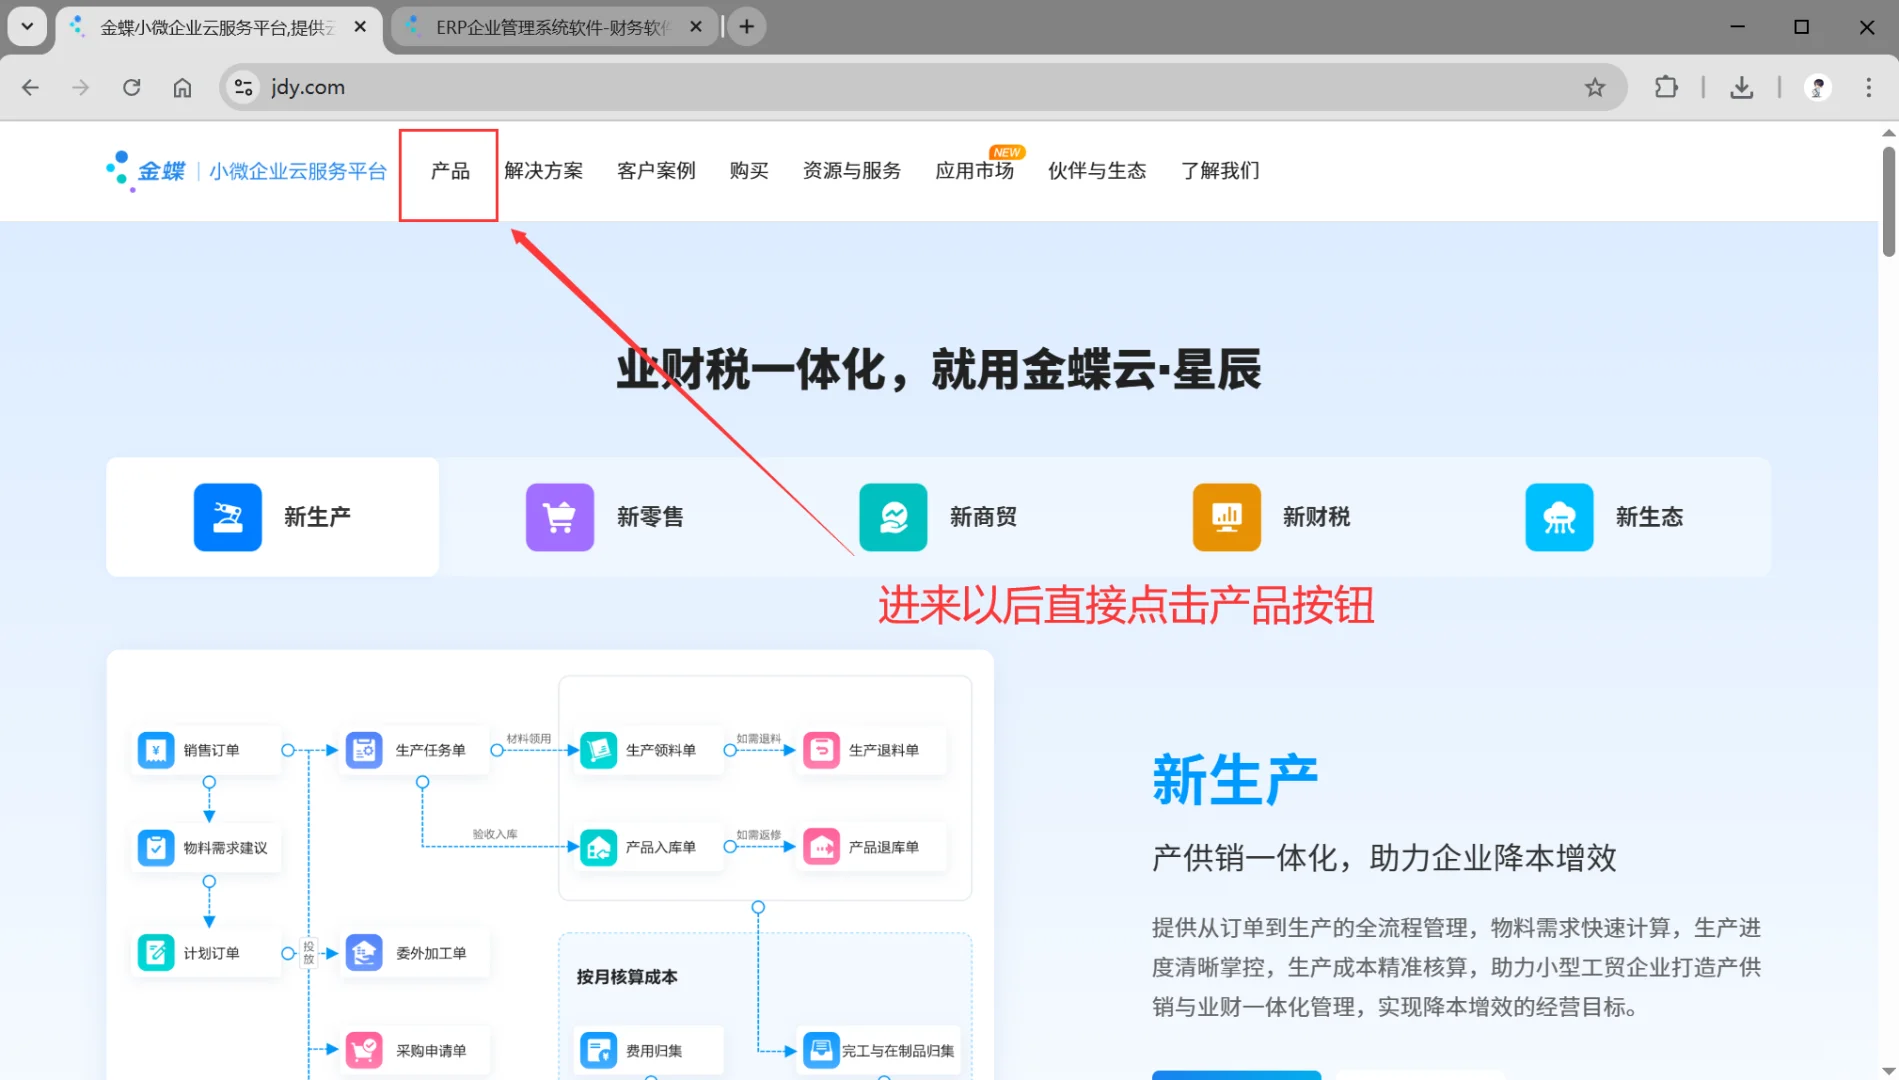Screen dimensions: 1899x1080
Task: Click the 新商贸 green commerce icon
Action: click(893, 517)
